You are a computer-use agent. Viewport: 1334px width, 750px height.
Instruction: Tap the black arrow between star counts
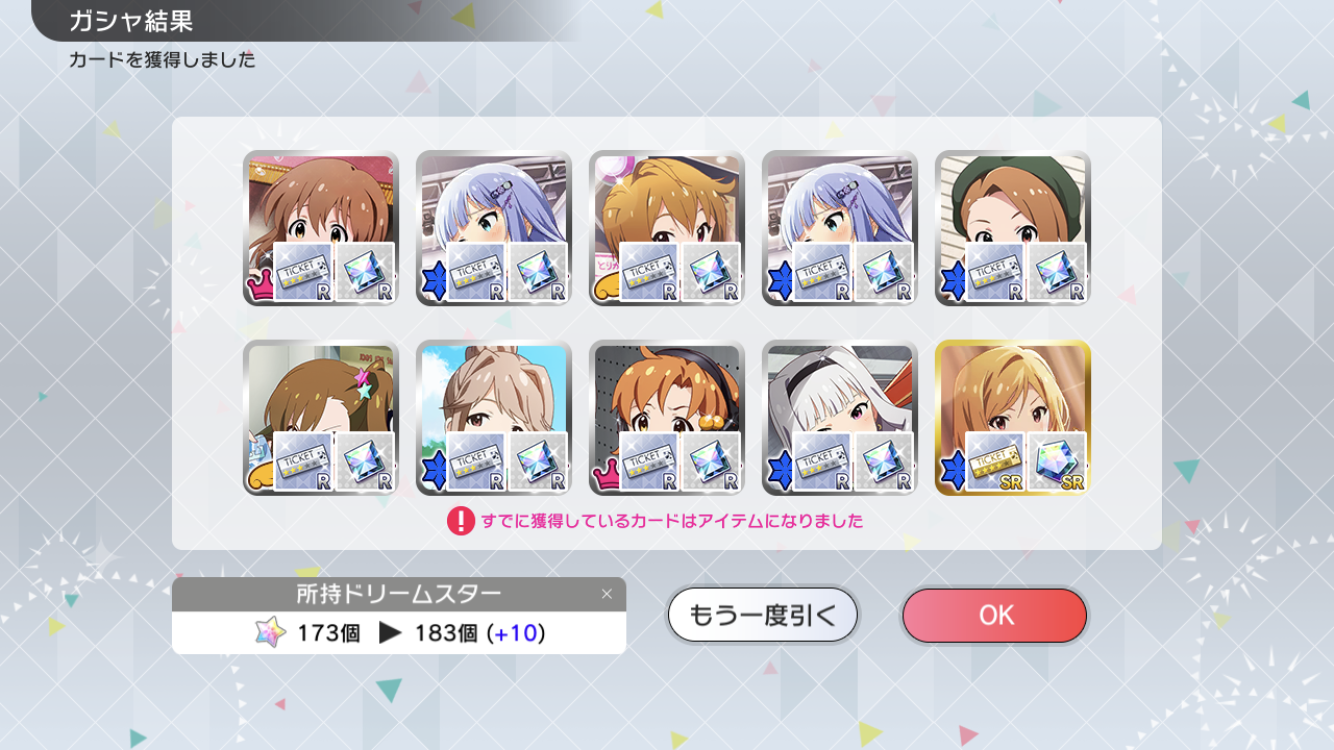tap(390, 633)
